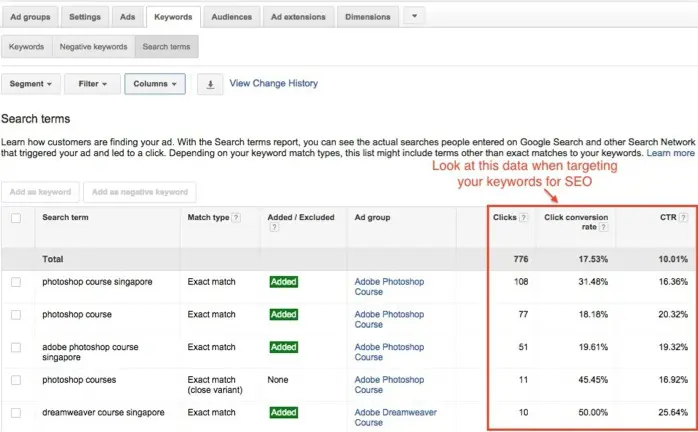Click the Added badge for dreamweaver course singapore
698x432 pixels.
[x=284, y=413]
